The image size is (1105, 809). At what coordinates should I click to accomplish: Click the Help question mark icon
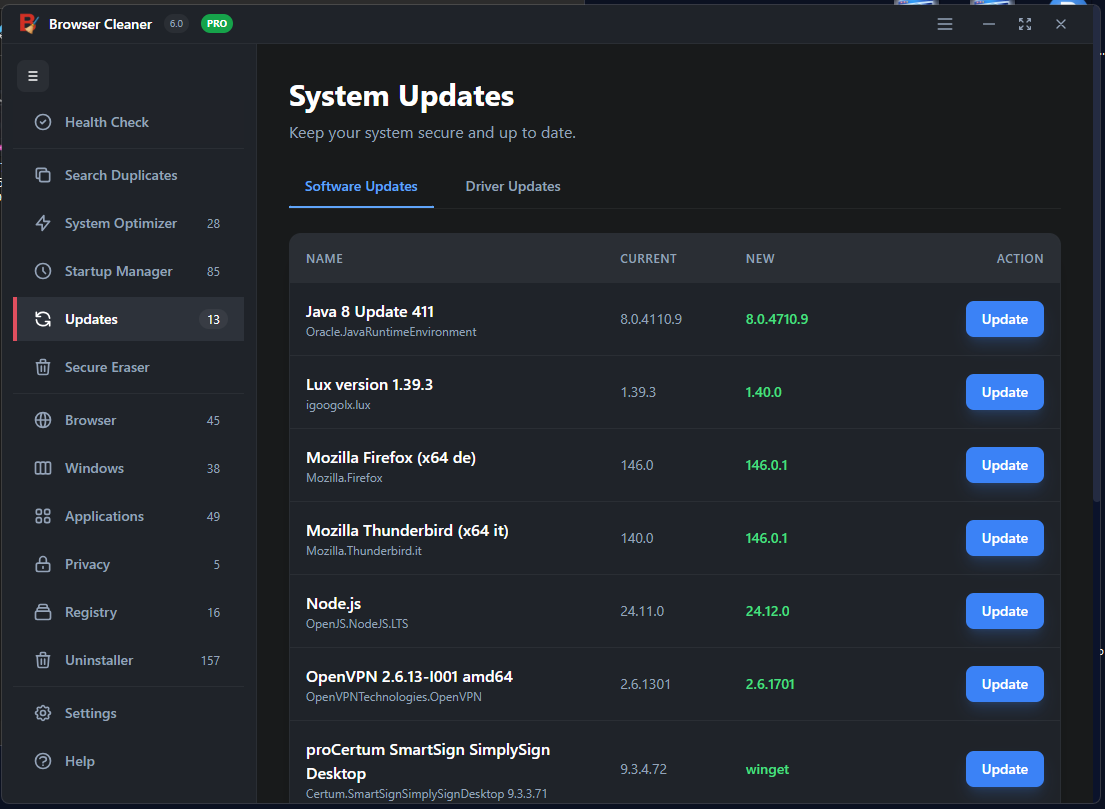click(x=43, y=761)
